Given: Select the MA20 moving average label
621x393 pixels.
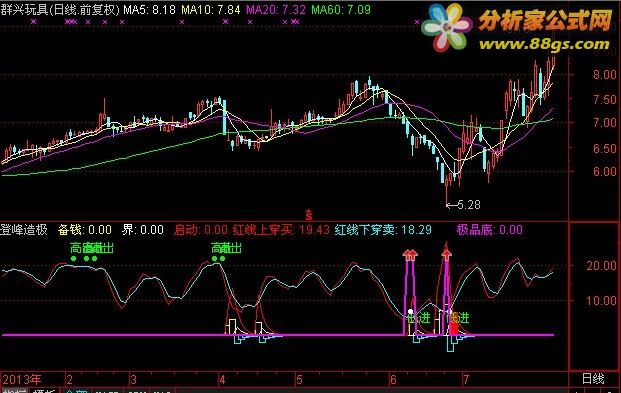Looking at the screenshot, I should coord(276,10).
